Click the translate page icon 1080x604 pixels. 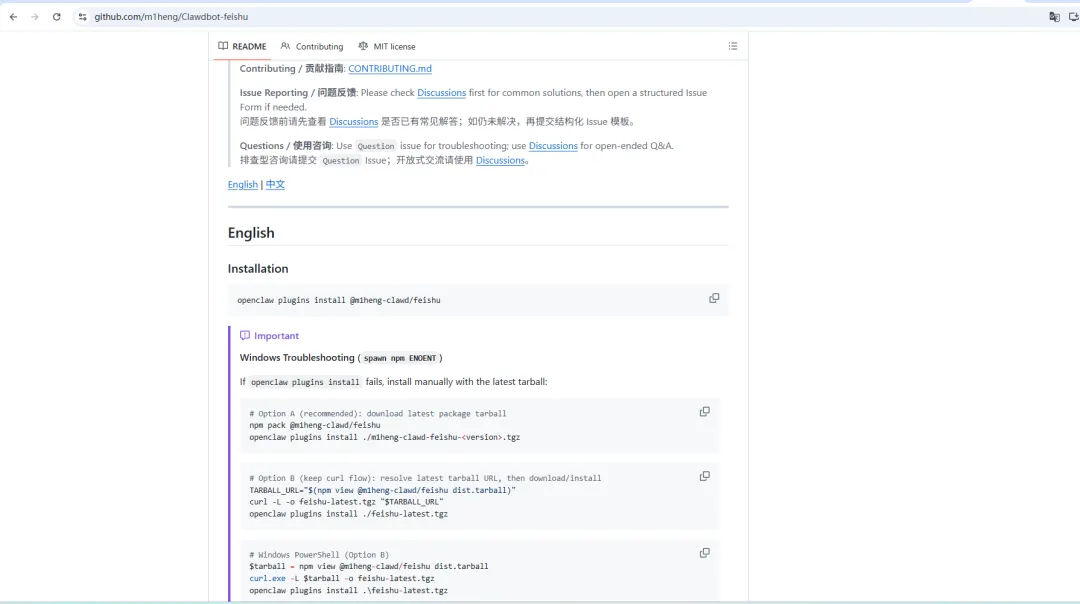(1054, 17)
